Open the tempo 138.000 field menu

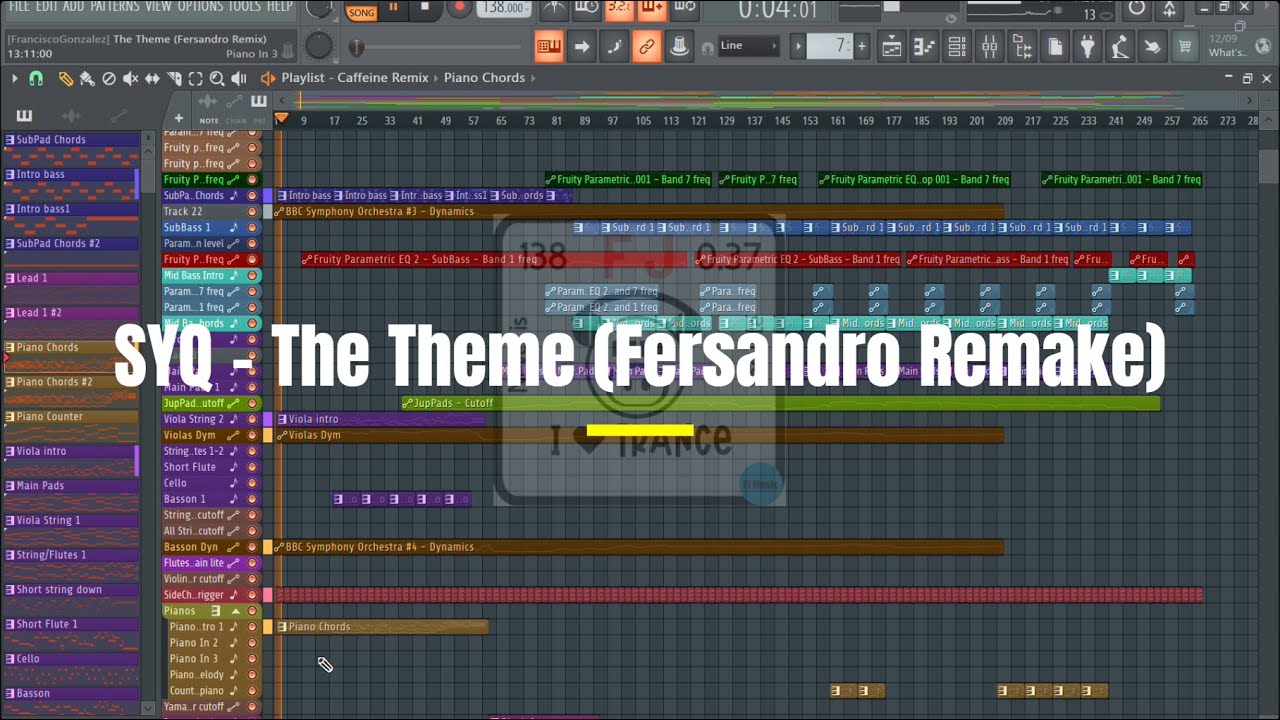(505, 8)
